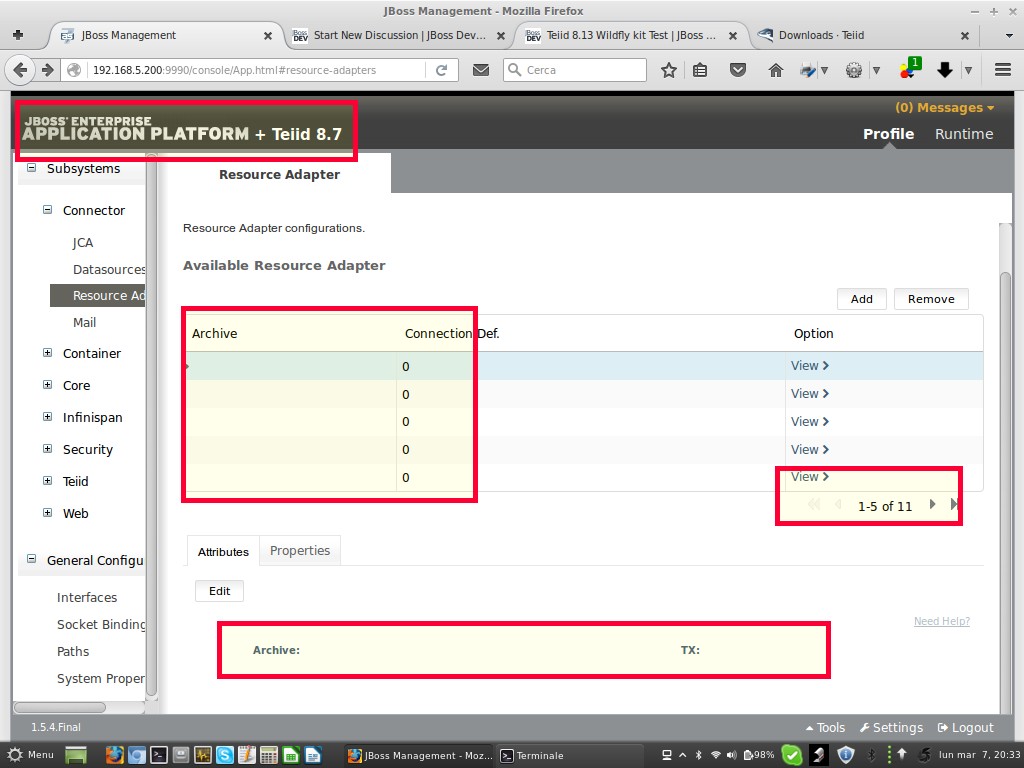List all tabs with the tab-bar arrow

(1009, 35)
